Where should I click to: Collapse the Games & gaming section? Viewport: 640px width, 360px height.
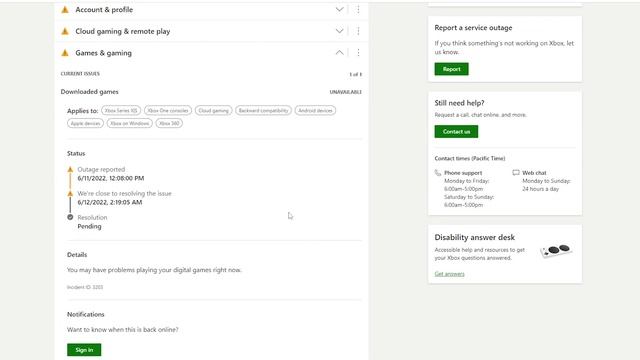(340, 53)
